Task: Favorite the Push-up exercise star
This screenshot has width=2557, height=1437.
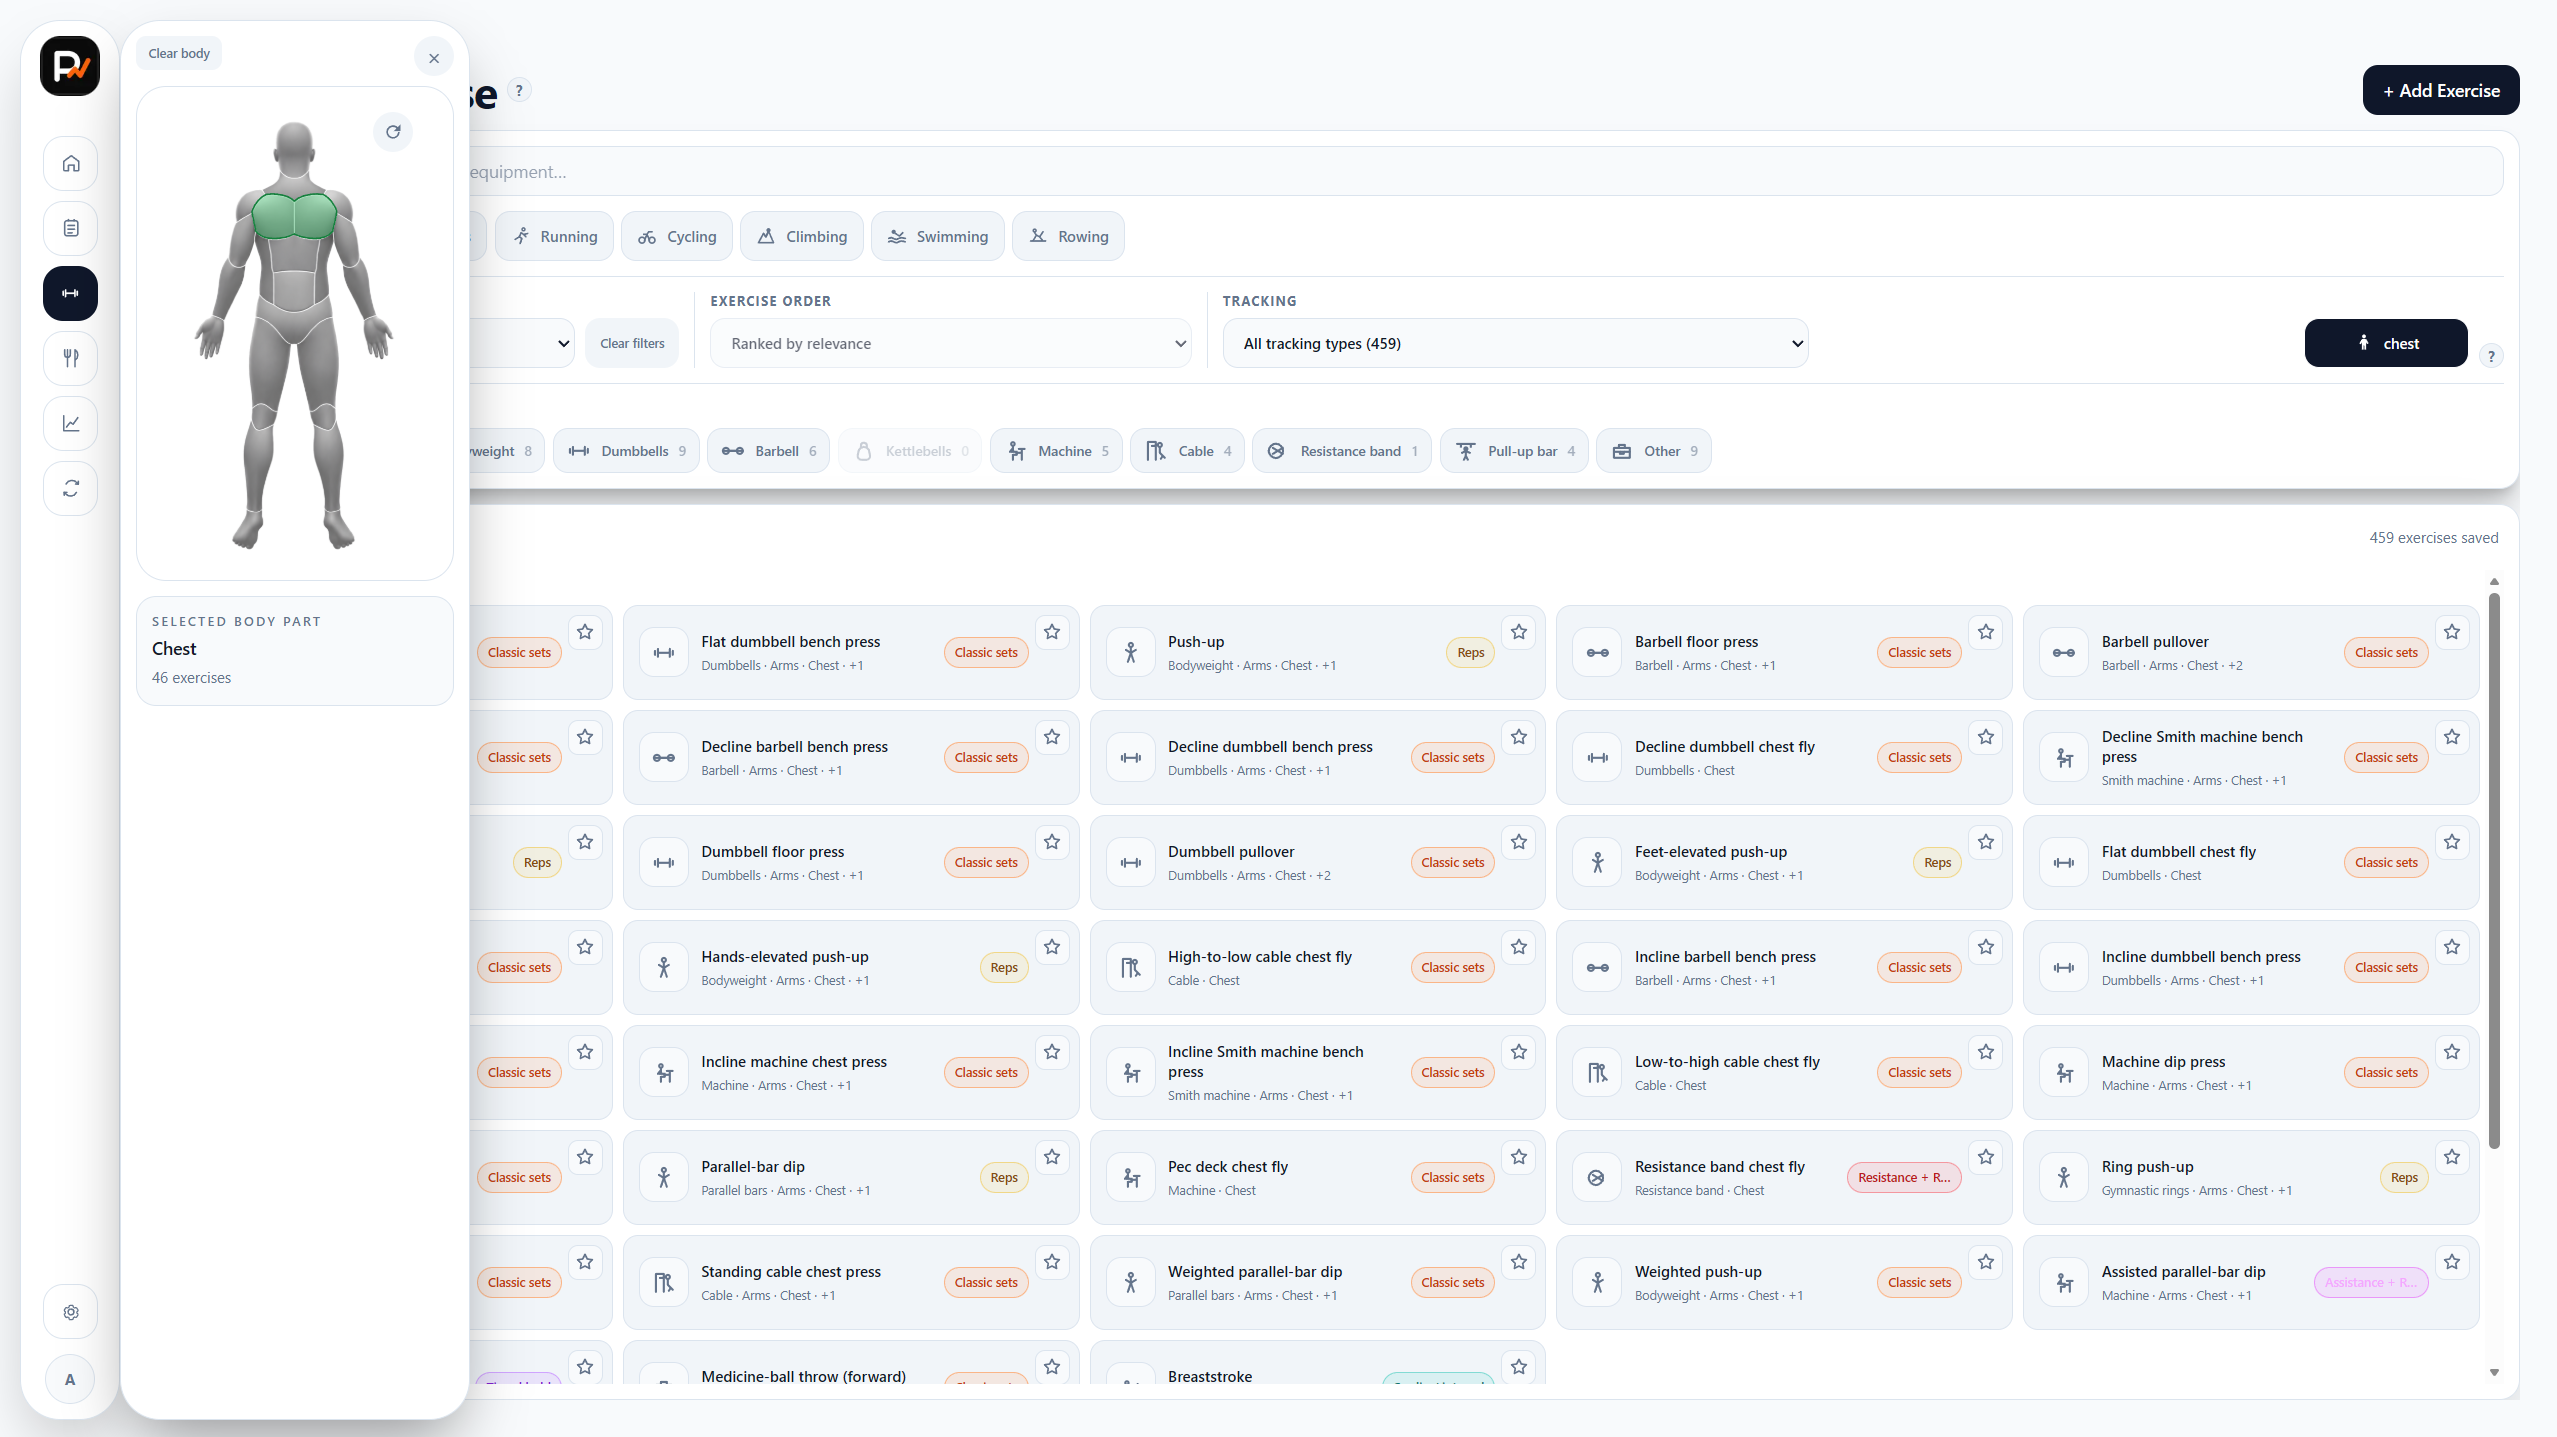Action: click(x=1519, y=632)
